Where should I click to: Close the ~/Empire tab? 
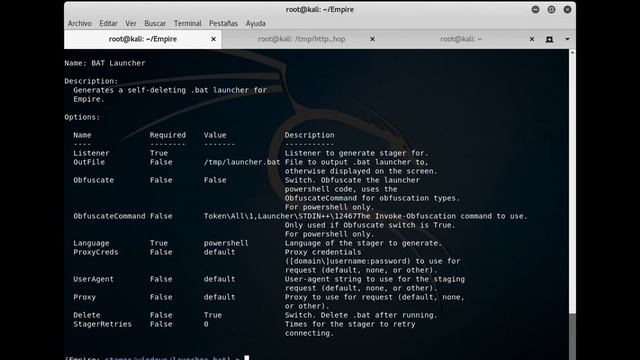coord(213,39)
